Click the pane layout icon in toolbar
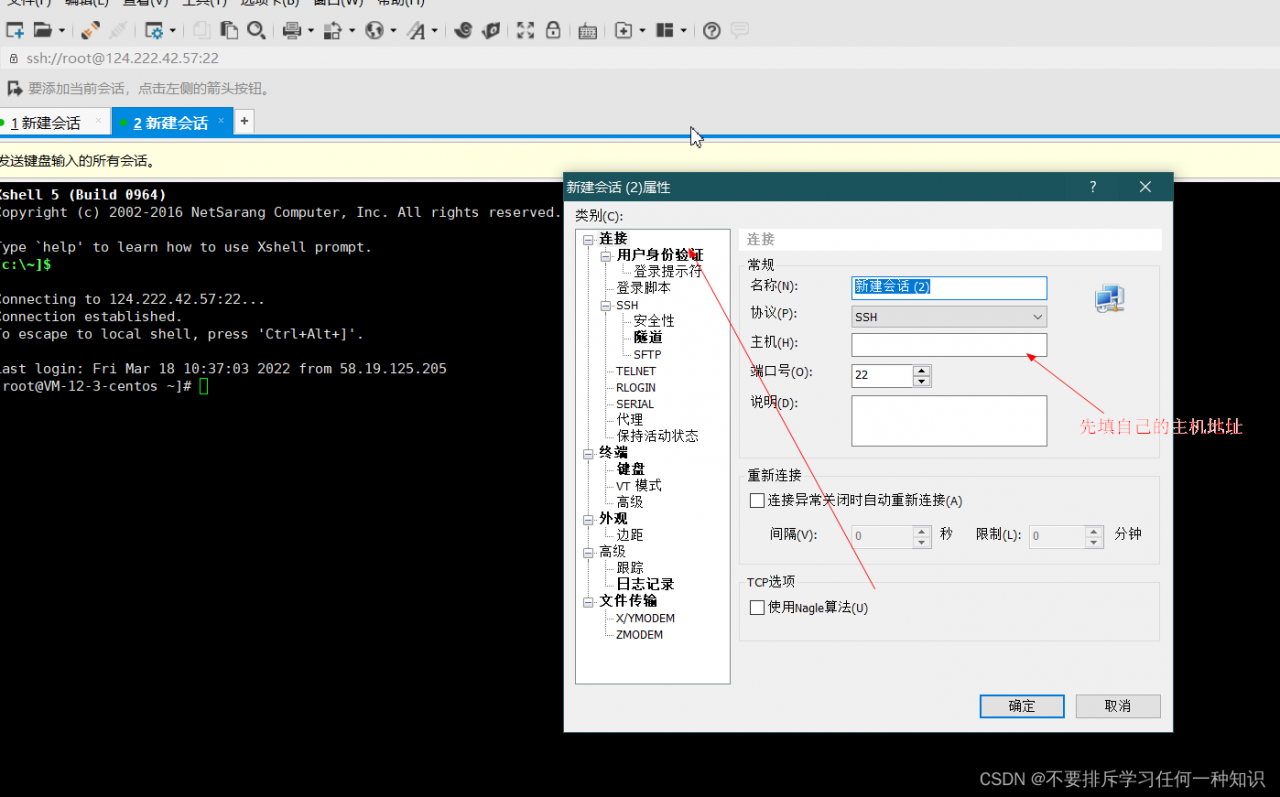Viewport: 1280px width, 797px height. pyautogui.click(x=665, y=31)
